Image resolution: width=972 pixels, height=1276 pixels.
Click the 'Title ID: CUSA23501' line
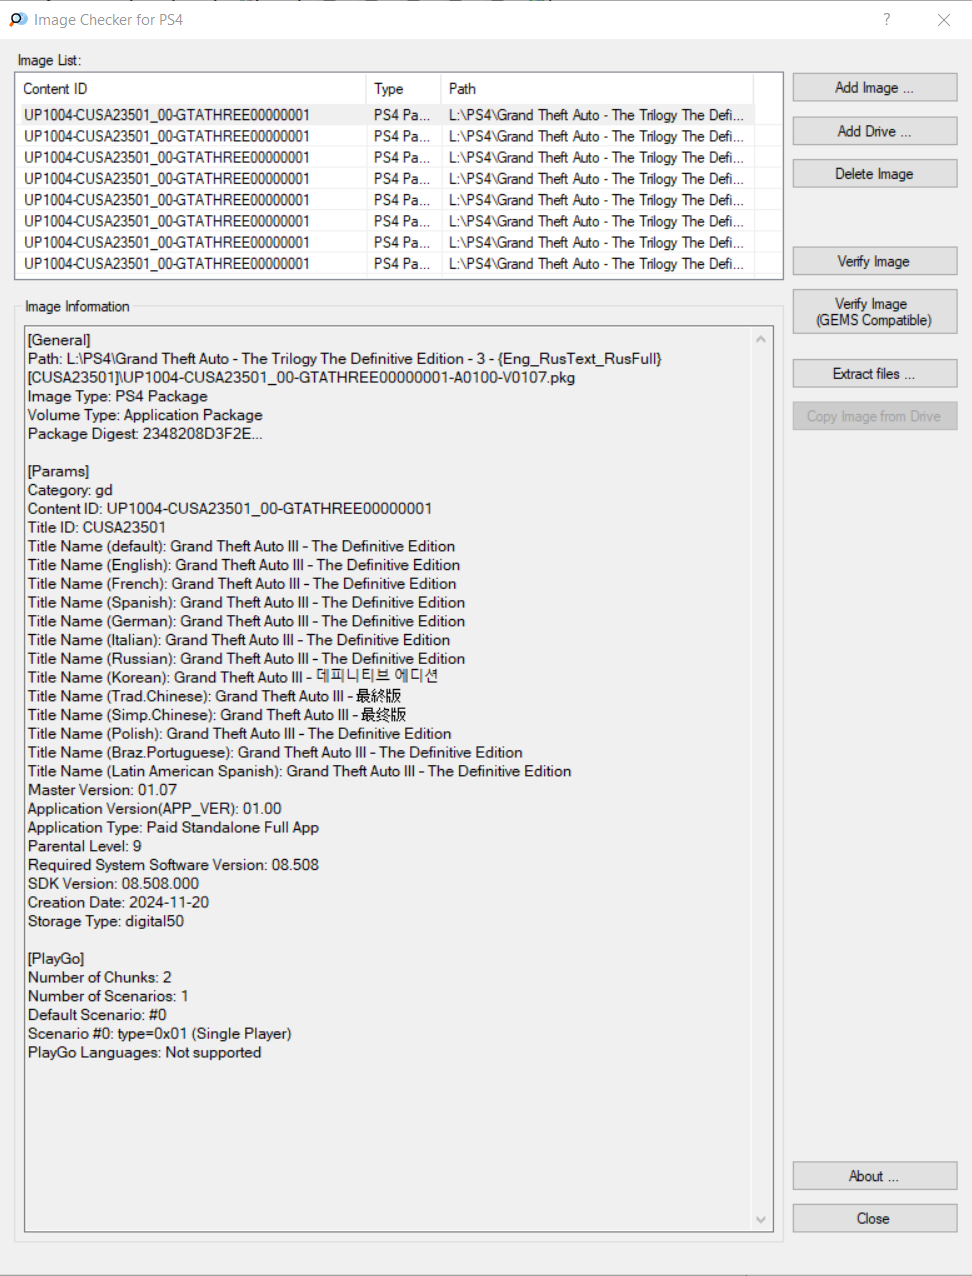click(97, 527)
